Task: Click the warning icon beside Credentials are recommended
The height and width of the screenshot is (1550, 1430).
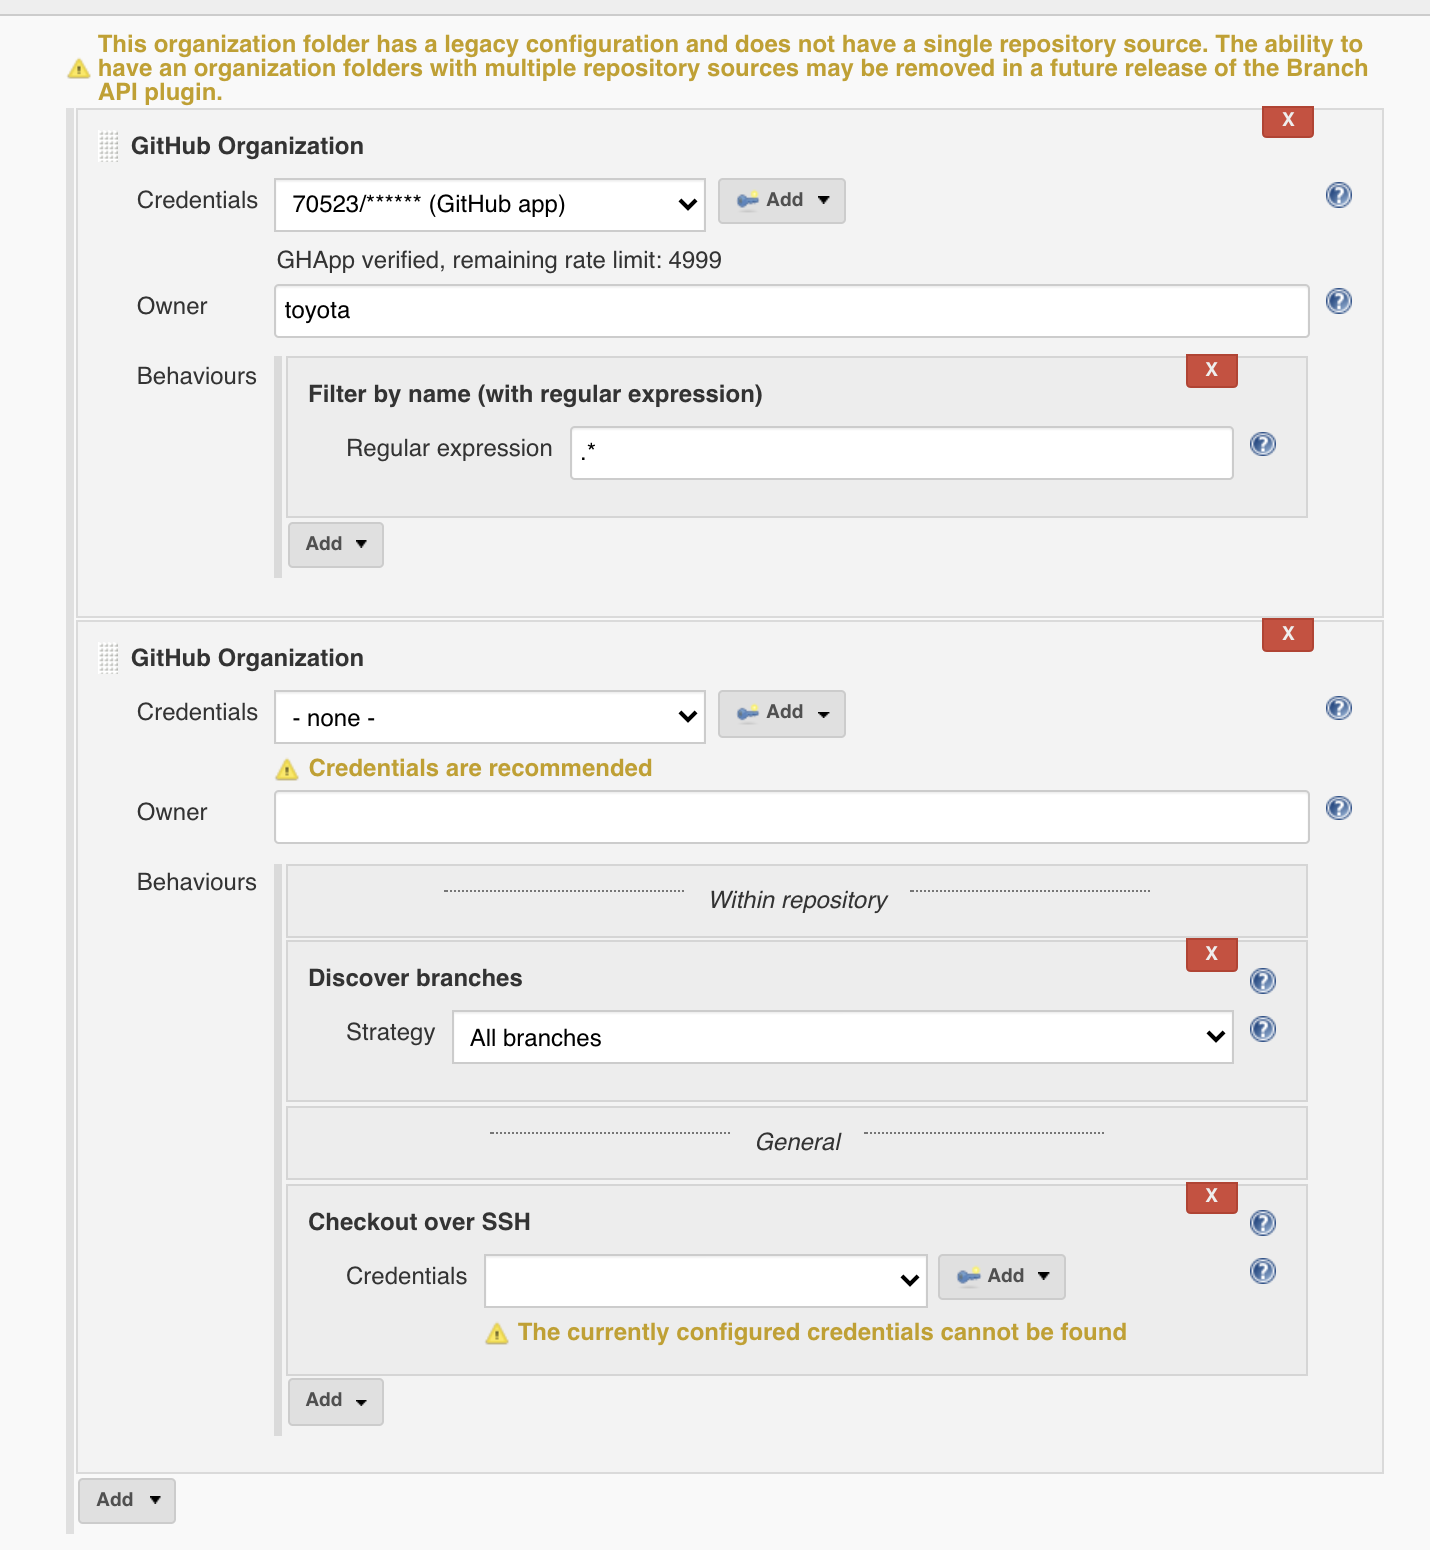Action: tap(288, 769)
